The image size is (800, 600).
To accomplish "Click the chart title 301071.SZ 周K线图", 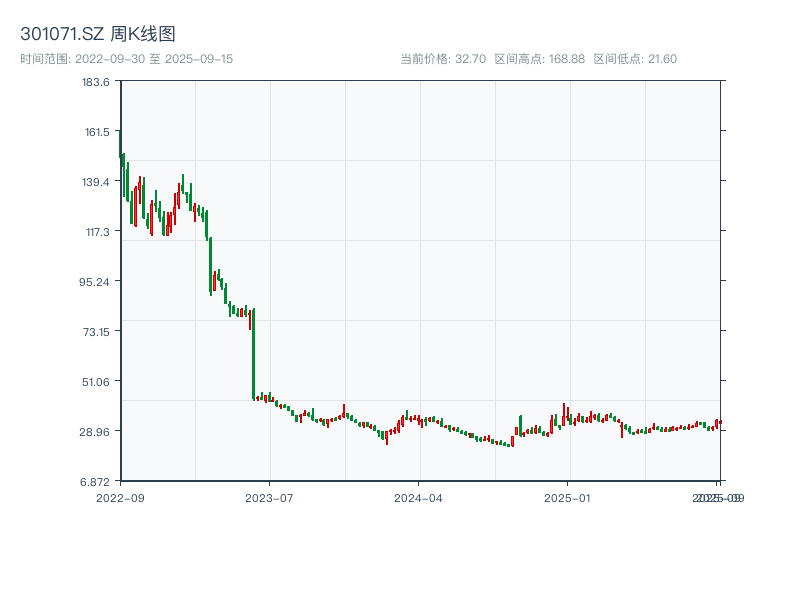I will [x=100, y=31].
